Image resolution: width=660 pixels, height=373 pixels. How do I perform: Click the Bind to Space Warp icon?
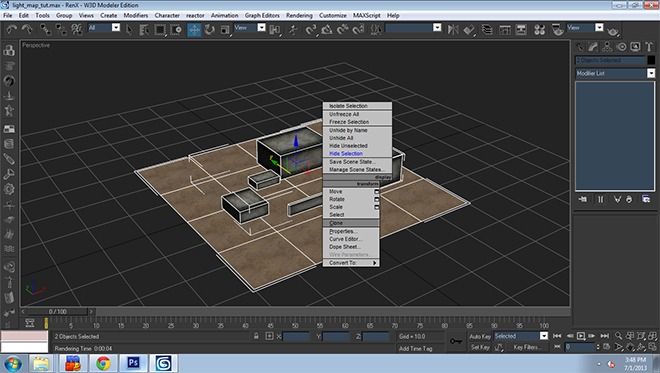click(x=77, y=29)
